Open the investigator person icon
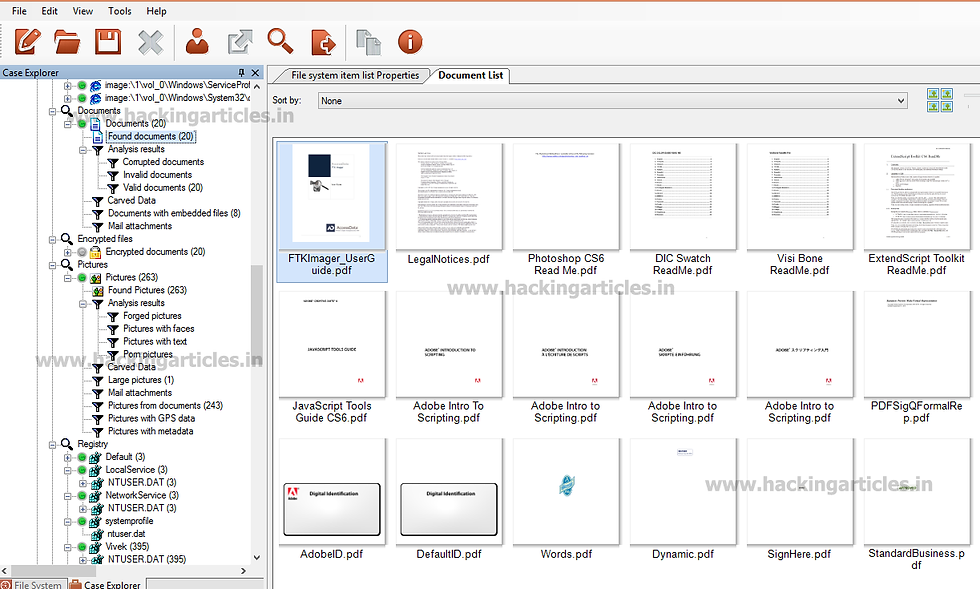980x589 pixels. pos(198,42)
